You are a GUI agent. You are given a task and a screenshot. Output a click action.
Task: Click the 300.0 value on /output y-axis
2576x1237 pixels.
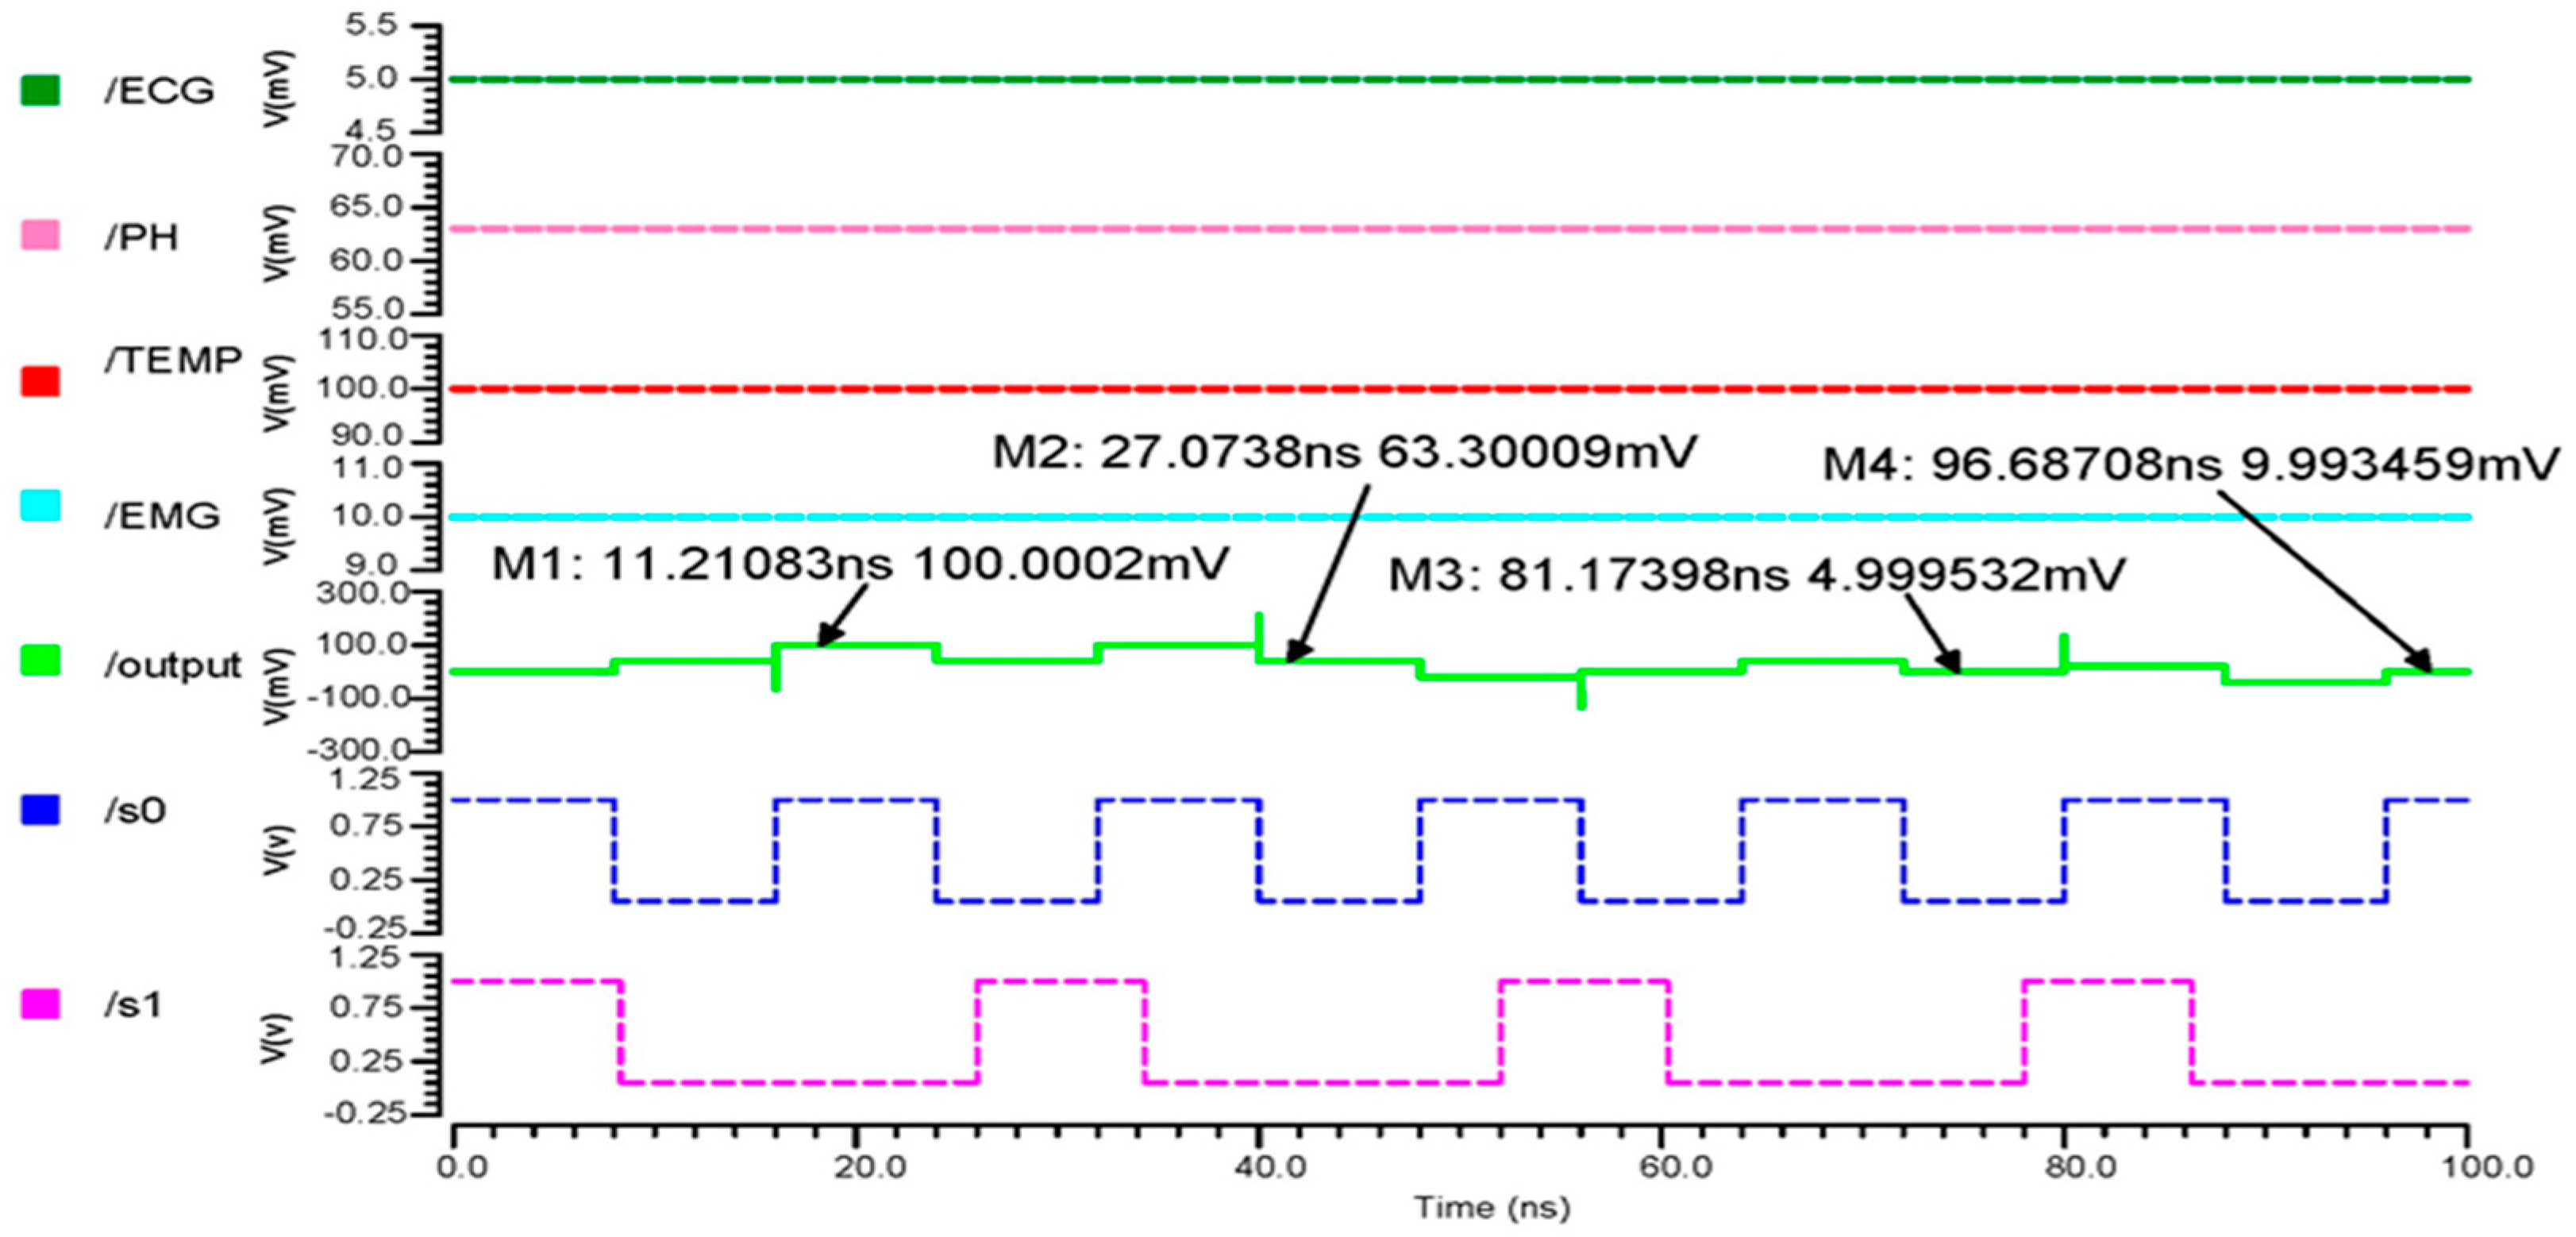tap(362, 593)
